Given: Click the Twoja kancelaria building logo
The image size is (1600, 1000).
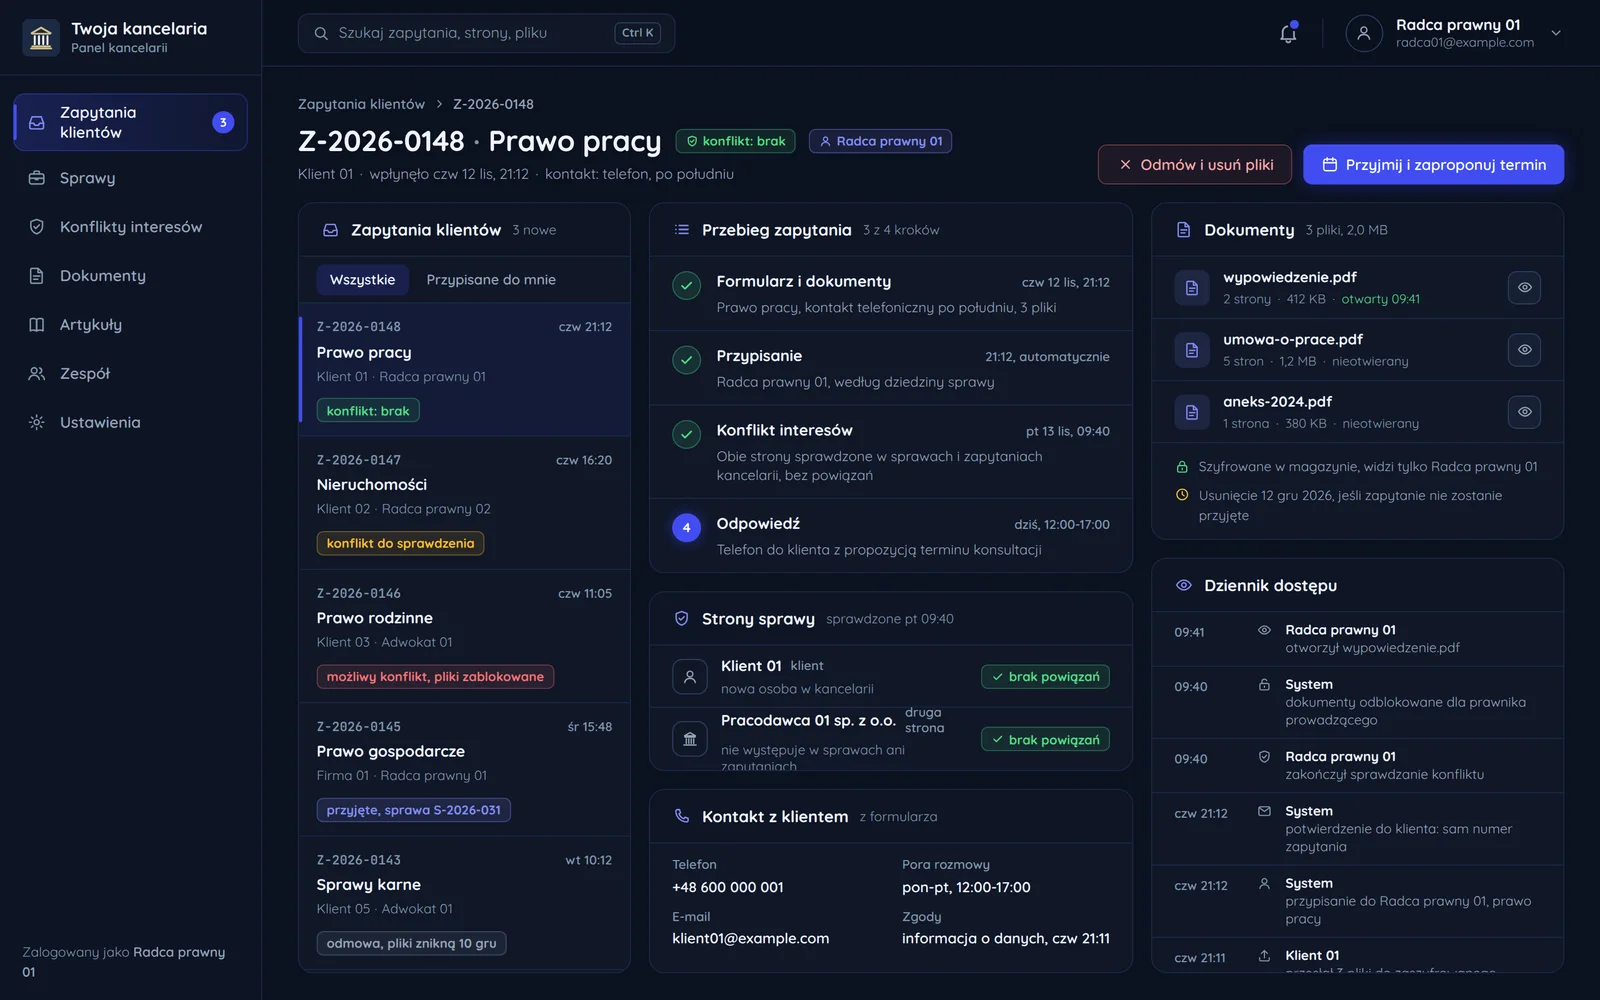Looking at the screenshot, I should (x=41, y=37).
